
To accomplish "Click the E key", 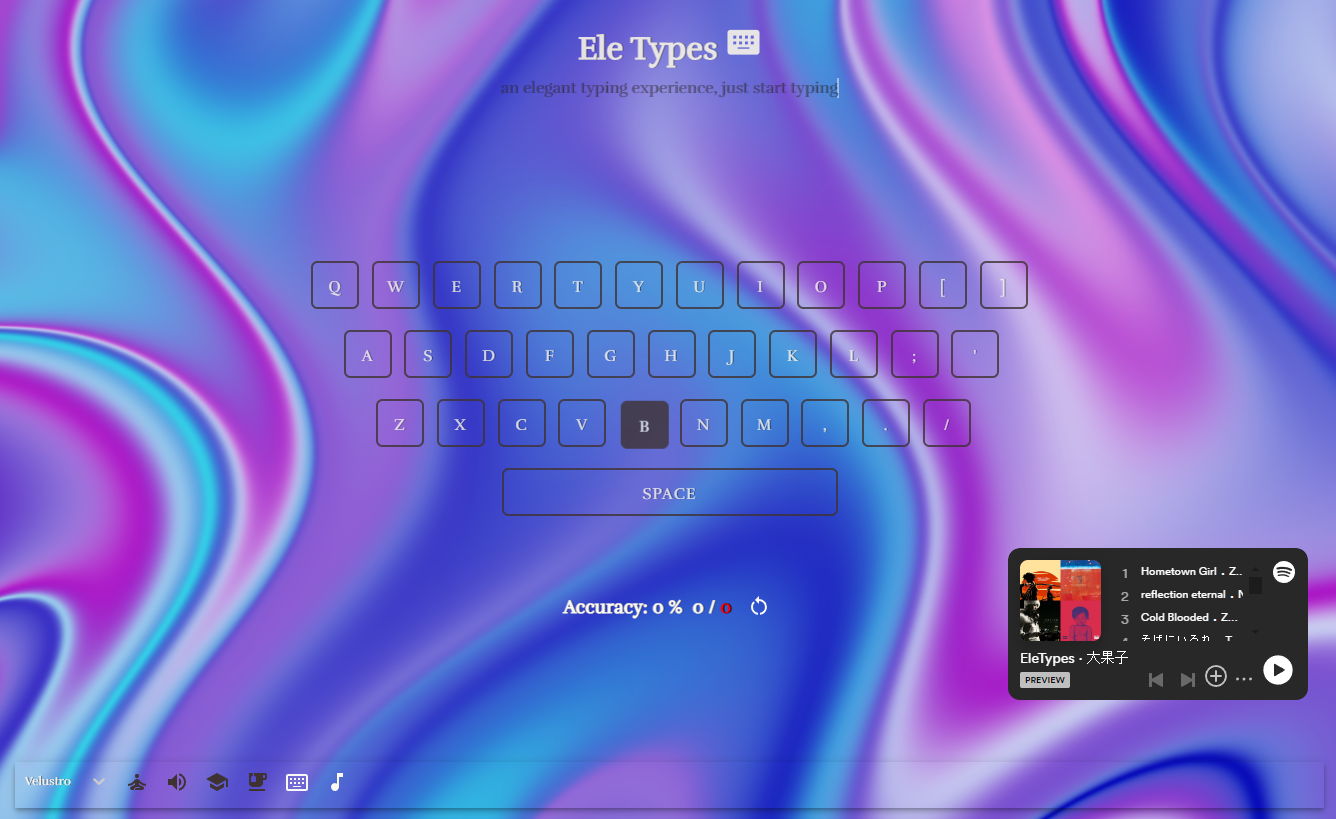I will (x=456, y=285).
